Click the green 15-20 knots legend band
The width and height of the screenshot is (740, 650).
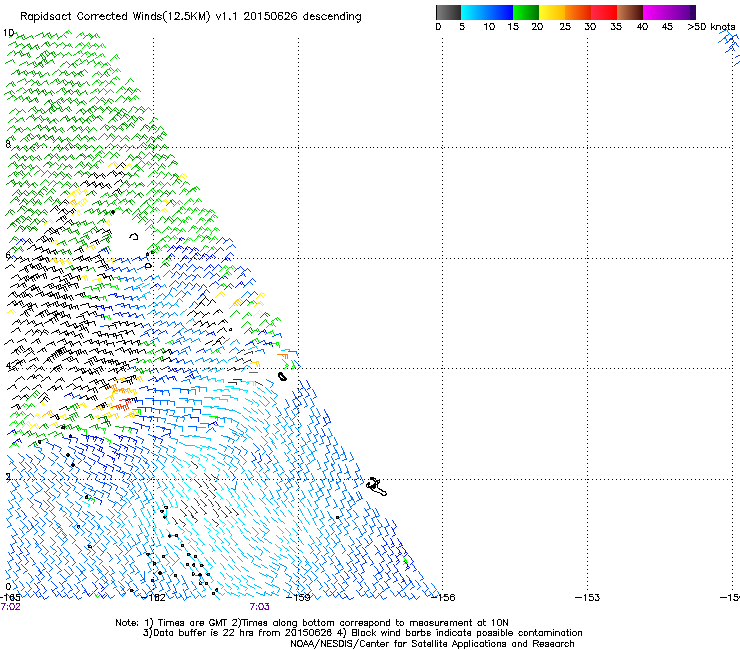526,12
